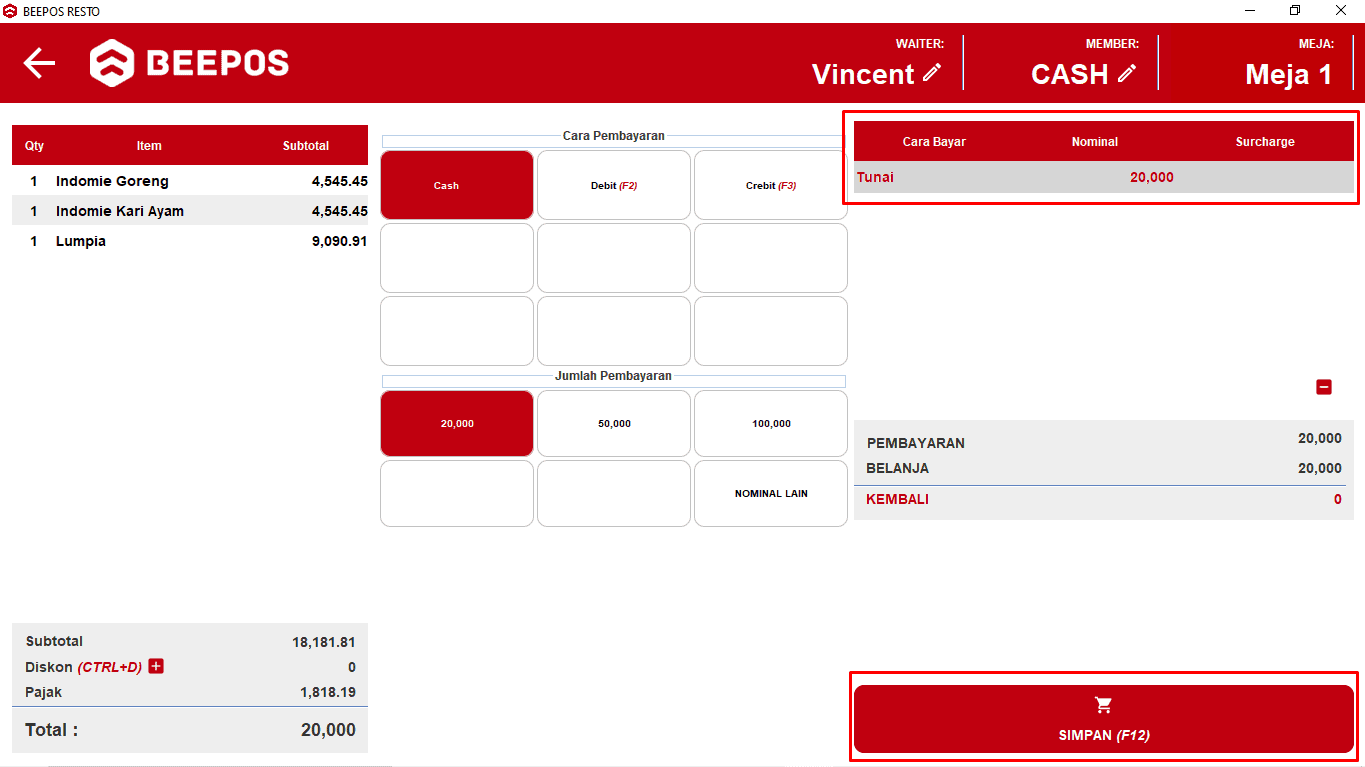
Task: Click the Diskon value 0
Action: point(352,667)
